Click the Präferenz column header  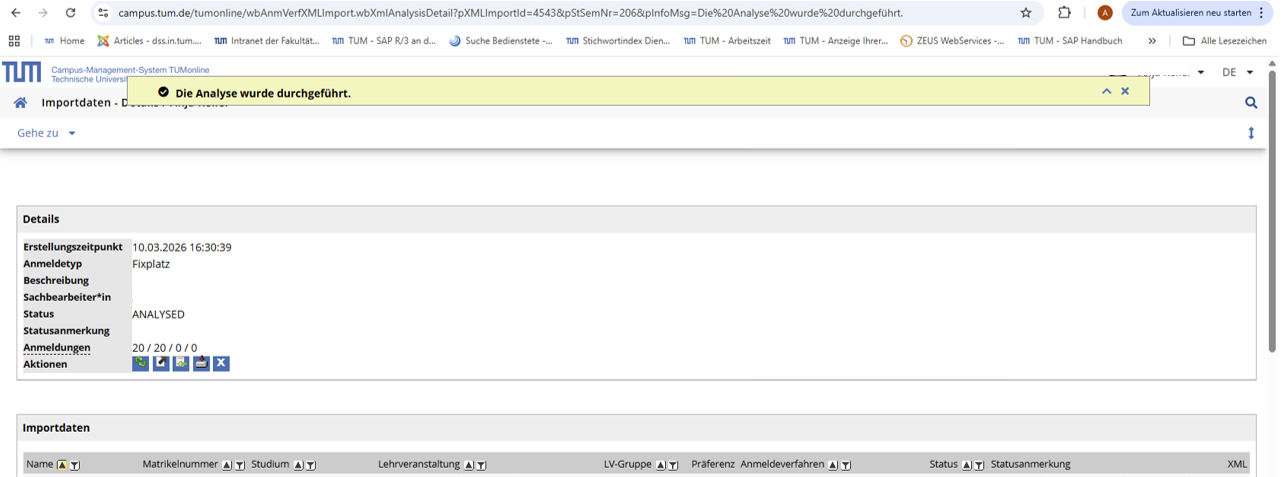(x=713, y=464)
